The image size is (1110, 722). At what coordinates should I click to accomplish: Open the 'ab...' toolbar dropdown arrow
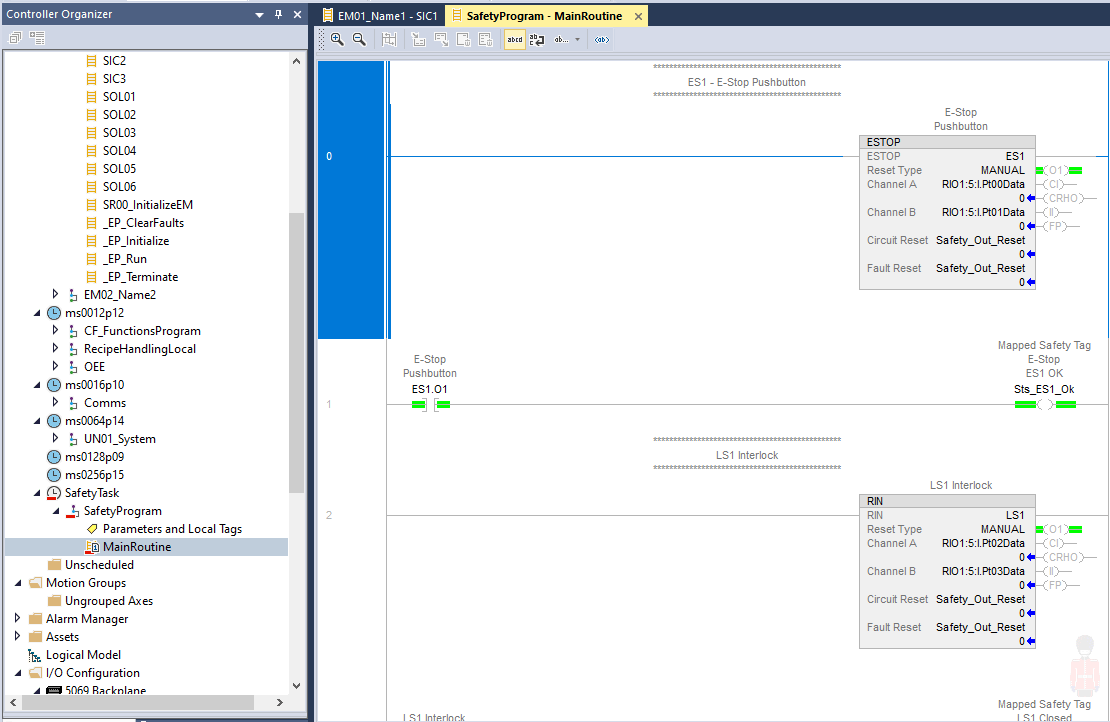click(577, 40)
